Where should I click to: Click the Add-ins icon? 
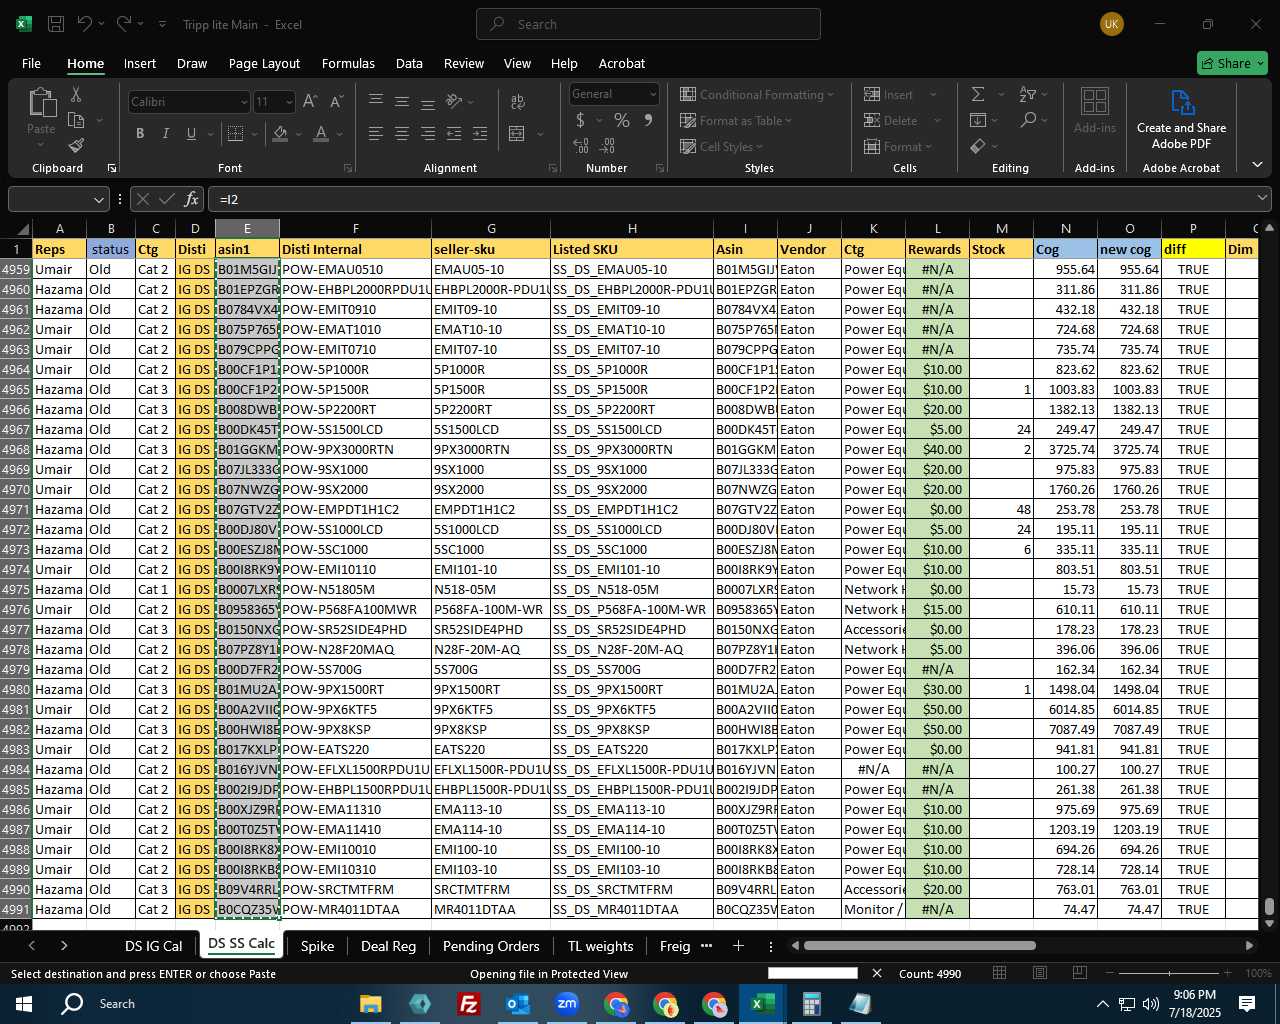(x=1095, y=110)
